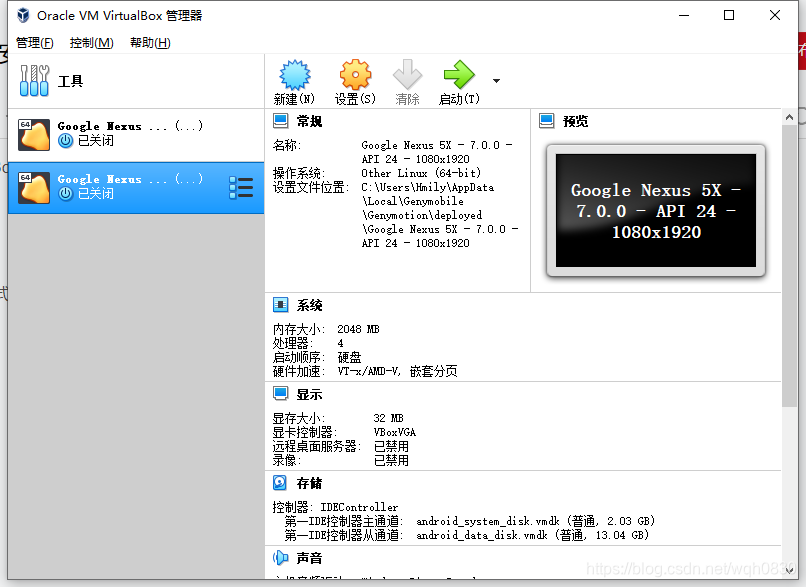Viewport: 806px width, 587px height.
Task: Click the 处理器 value 4
Action: pos(340,343)
